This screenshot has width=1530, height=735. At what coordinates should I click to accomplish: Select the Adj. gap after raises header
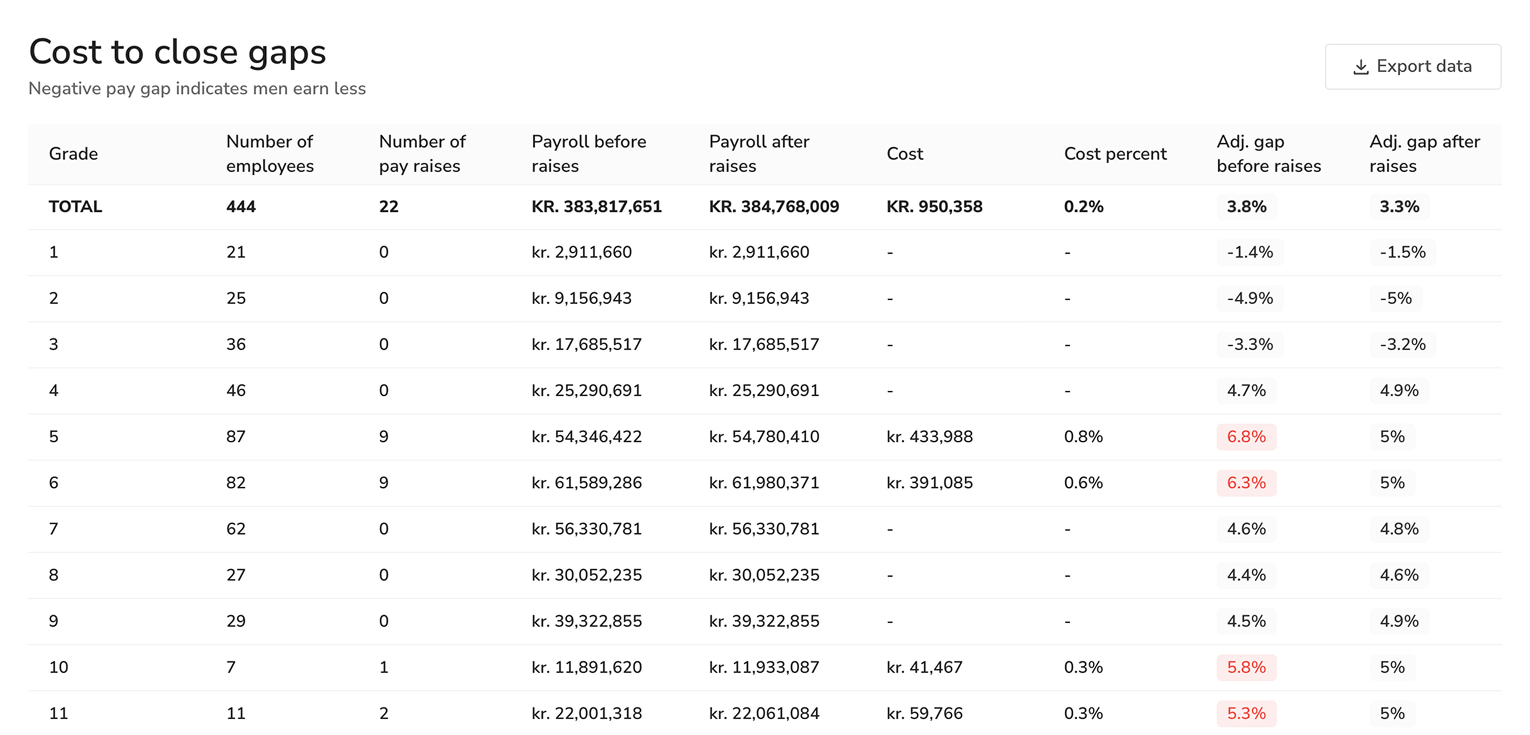pyautogui.click(x=1424, y=154)
